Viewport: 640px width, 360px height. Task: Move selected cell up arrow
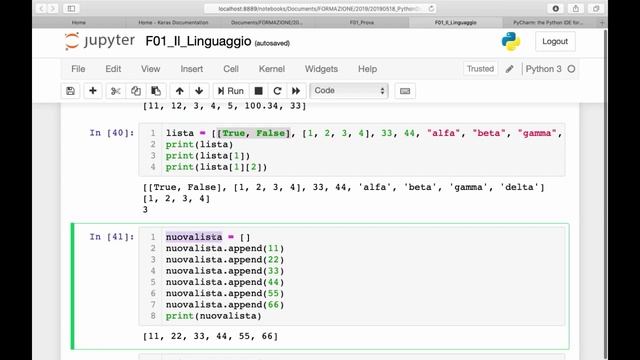point(180,91)
